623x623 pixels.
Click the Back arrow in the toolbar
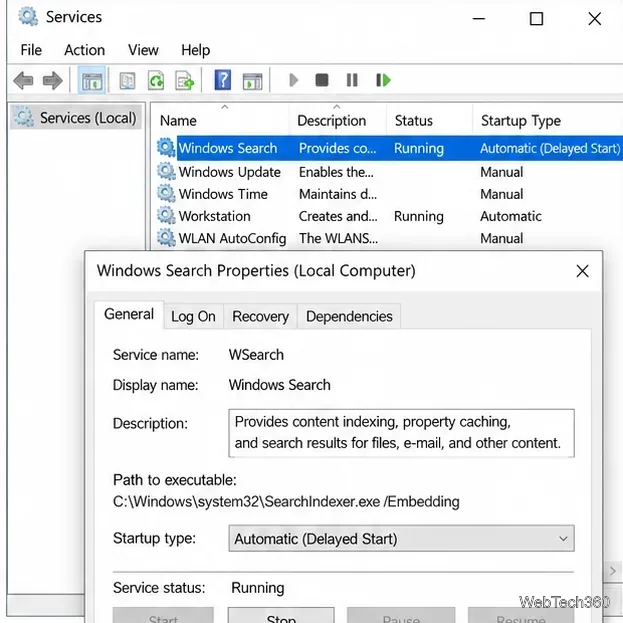coord(23,81)
